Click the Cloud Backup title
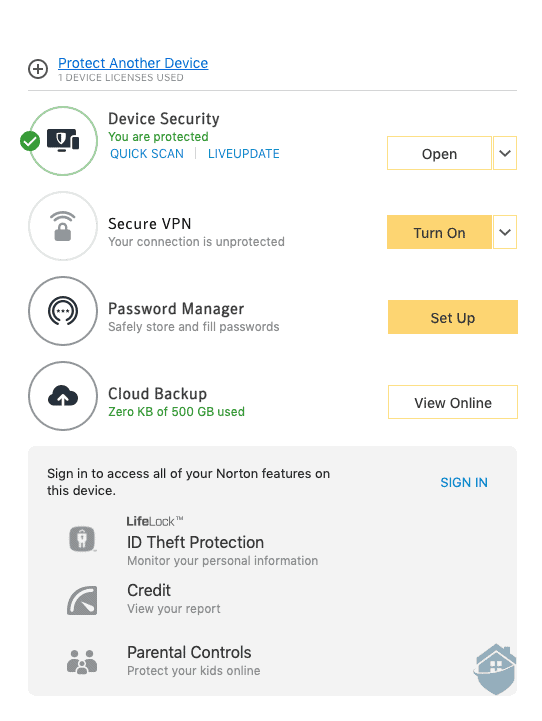Image resolution: width=542 pixels, height=721 pixels. click(157, 394)
